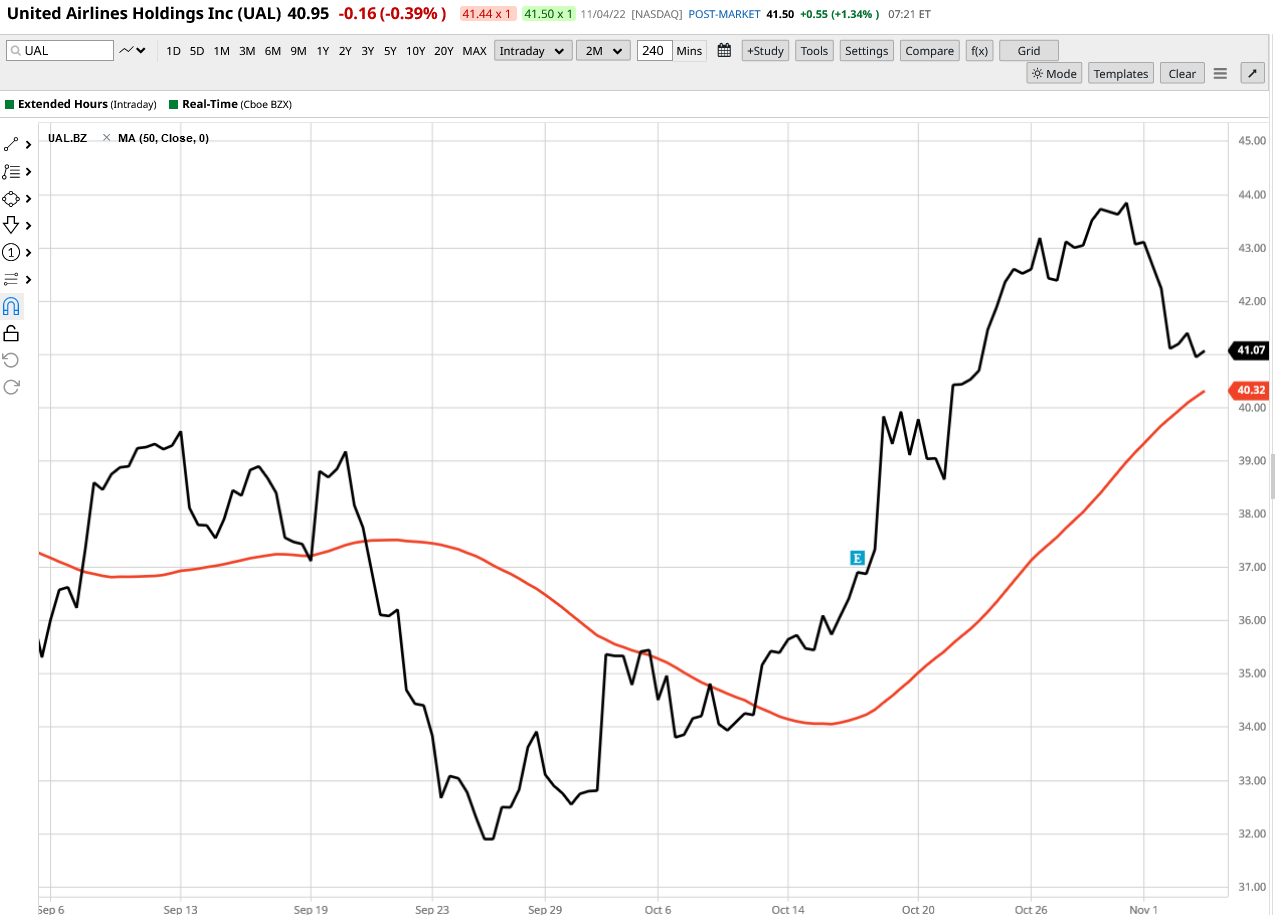Click the UAL.BZ chart legend label
Viewport: 1275px width, 915px height.
tap(67, 138)
